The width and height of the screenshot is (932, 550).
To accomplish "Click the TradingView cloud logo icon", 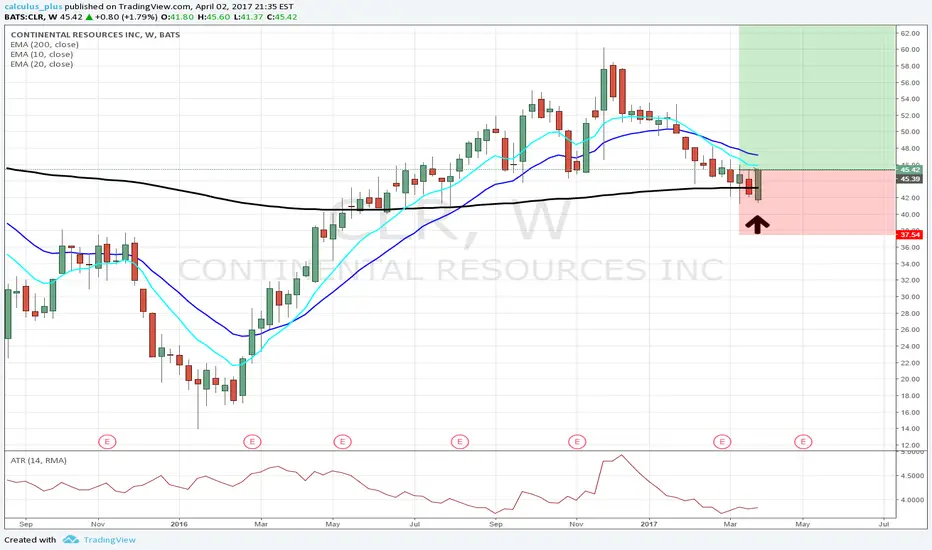I will click(71, 539).
